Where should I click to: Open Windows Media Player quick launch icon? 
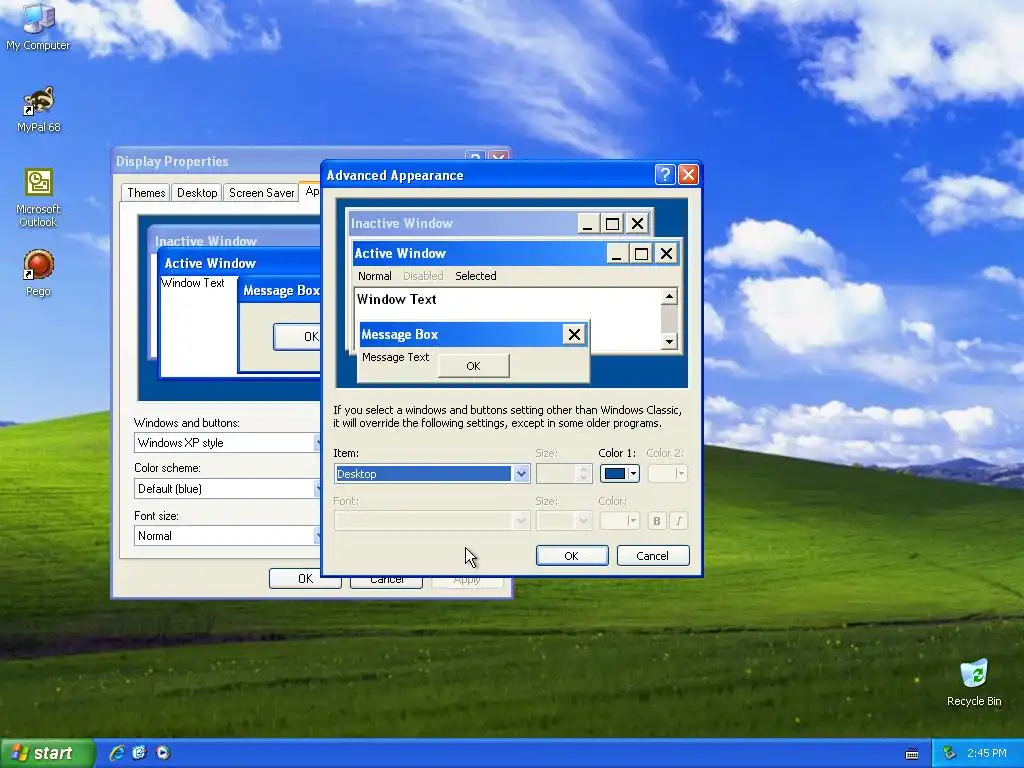[163, 753]
